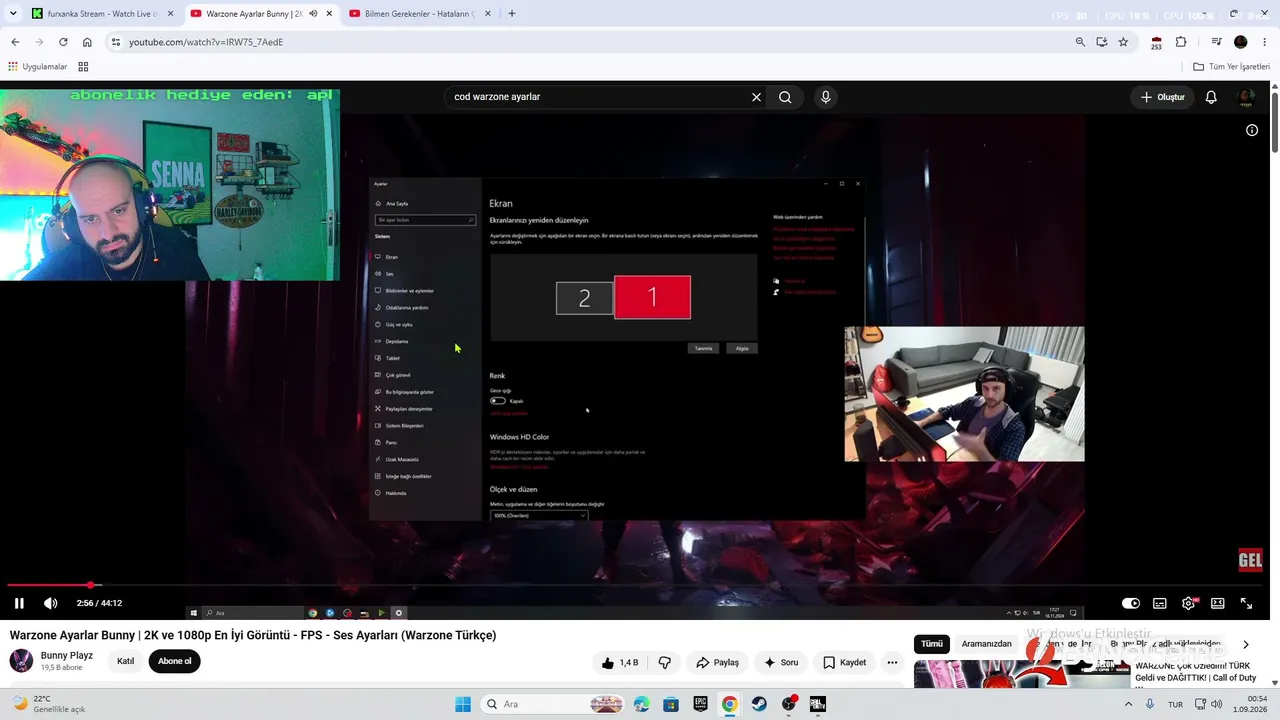Screen dimensions: 1280x720
Task: Open the Extensions puzzle menu
Action: click(x=1181, y=42)
